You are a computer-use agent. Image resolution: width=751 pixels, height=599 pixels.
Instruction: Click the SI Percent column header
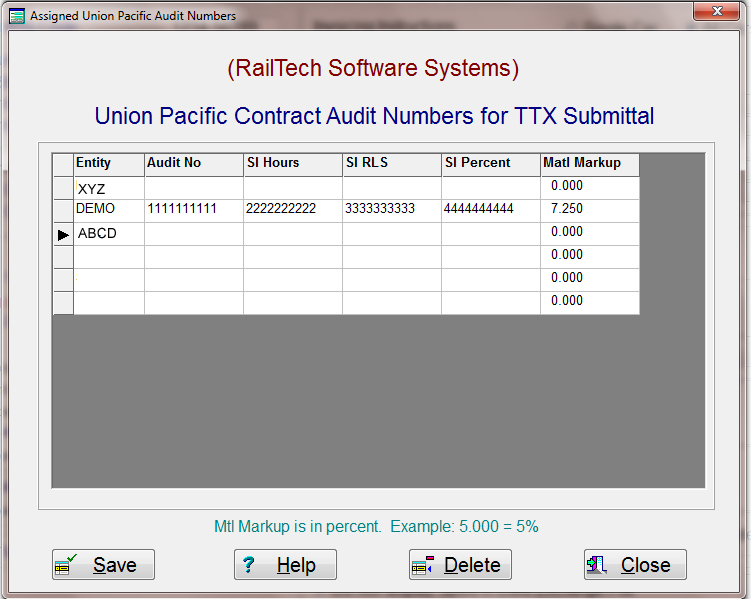pos(491,165)
